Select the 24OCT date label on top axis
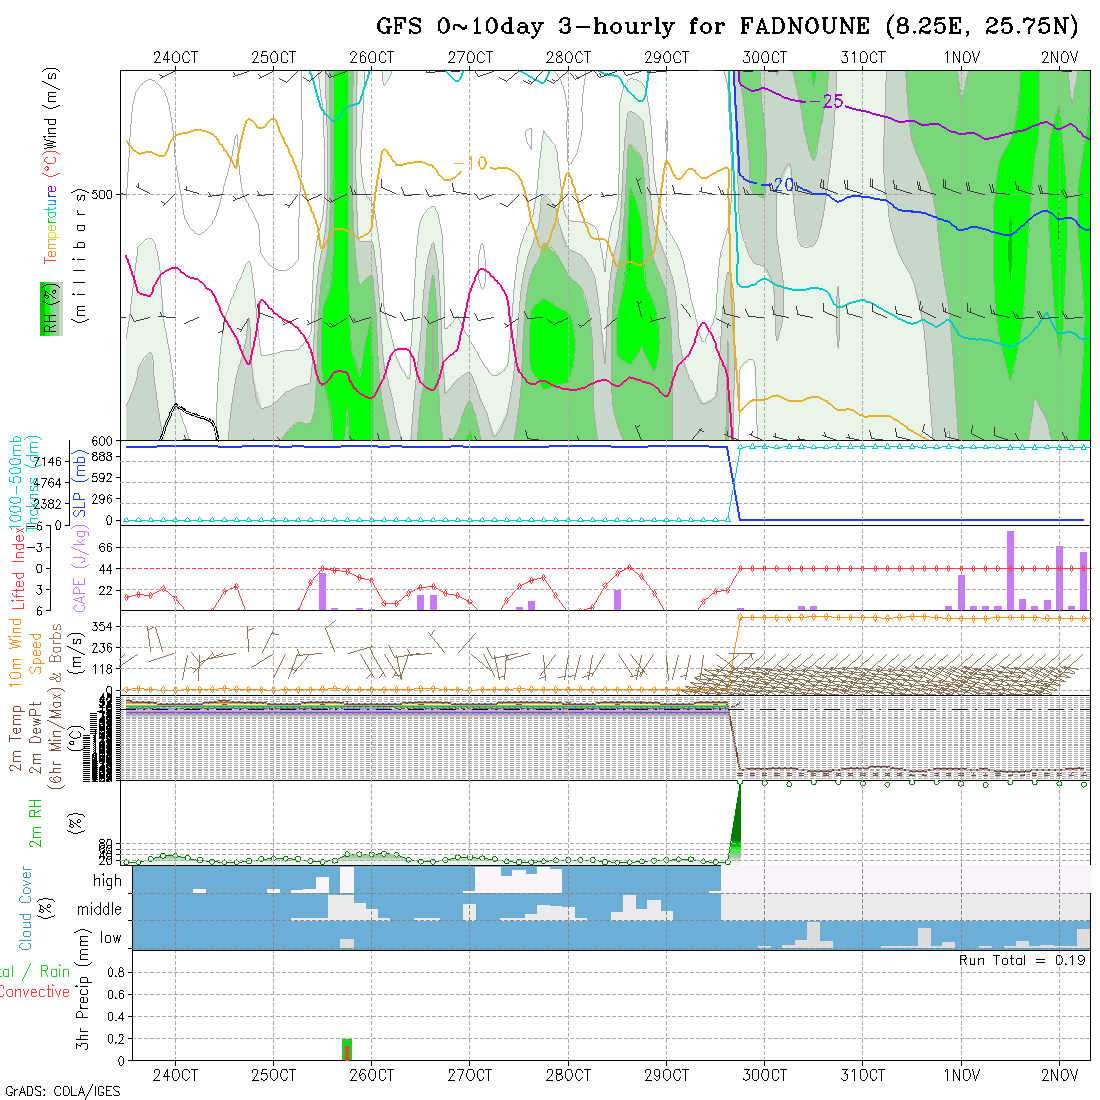1100x1100 pixels. (x=175, y=58)
